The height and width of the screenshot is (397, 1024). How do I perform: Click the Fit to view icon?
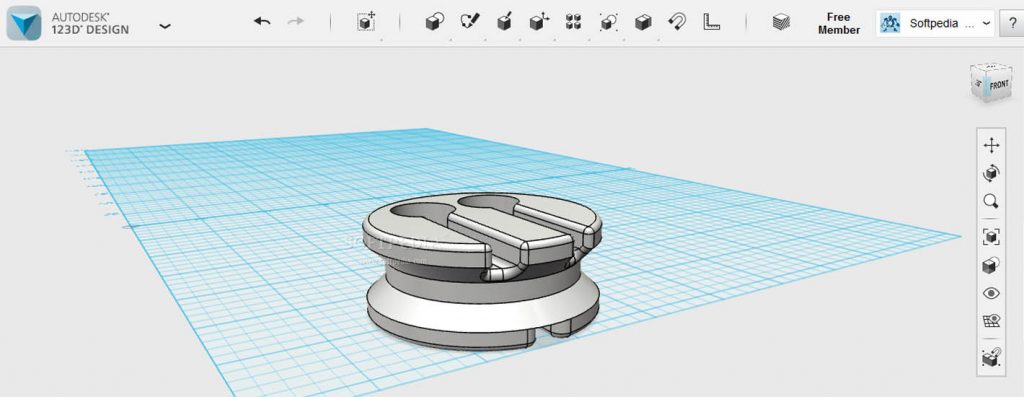click(991, 236)
